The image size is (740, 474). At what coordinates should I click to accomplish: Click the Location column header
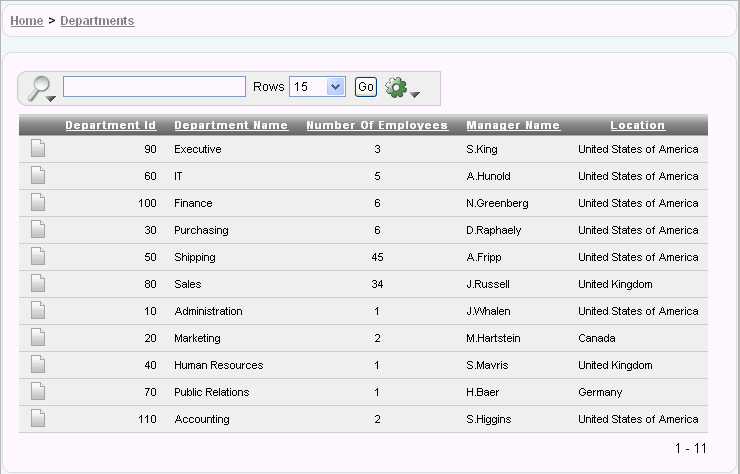[637, 125]
